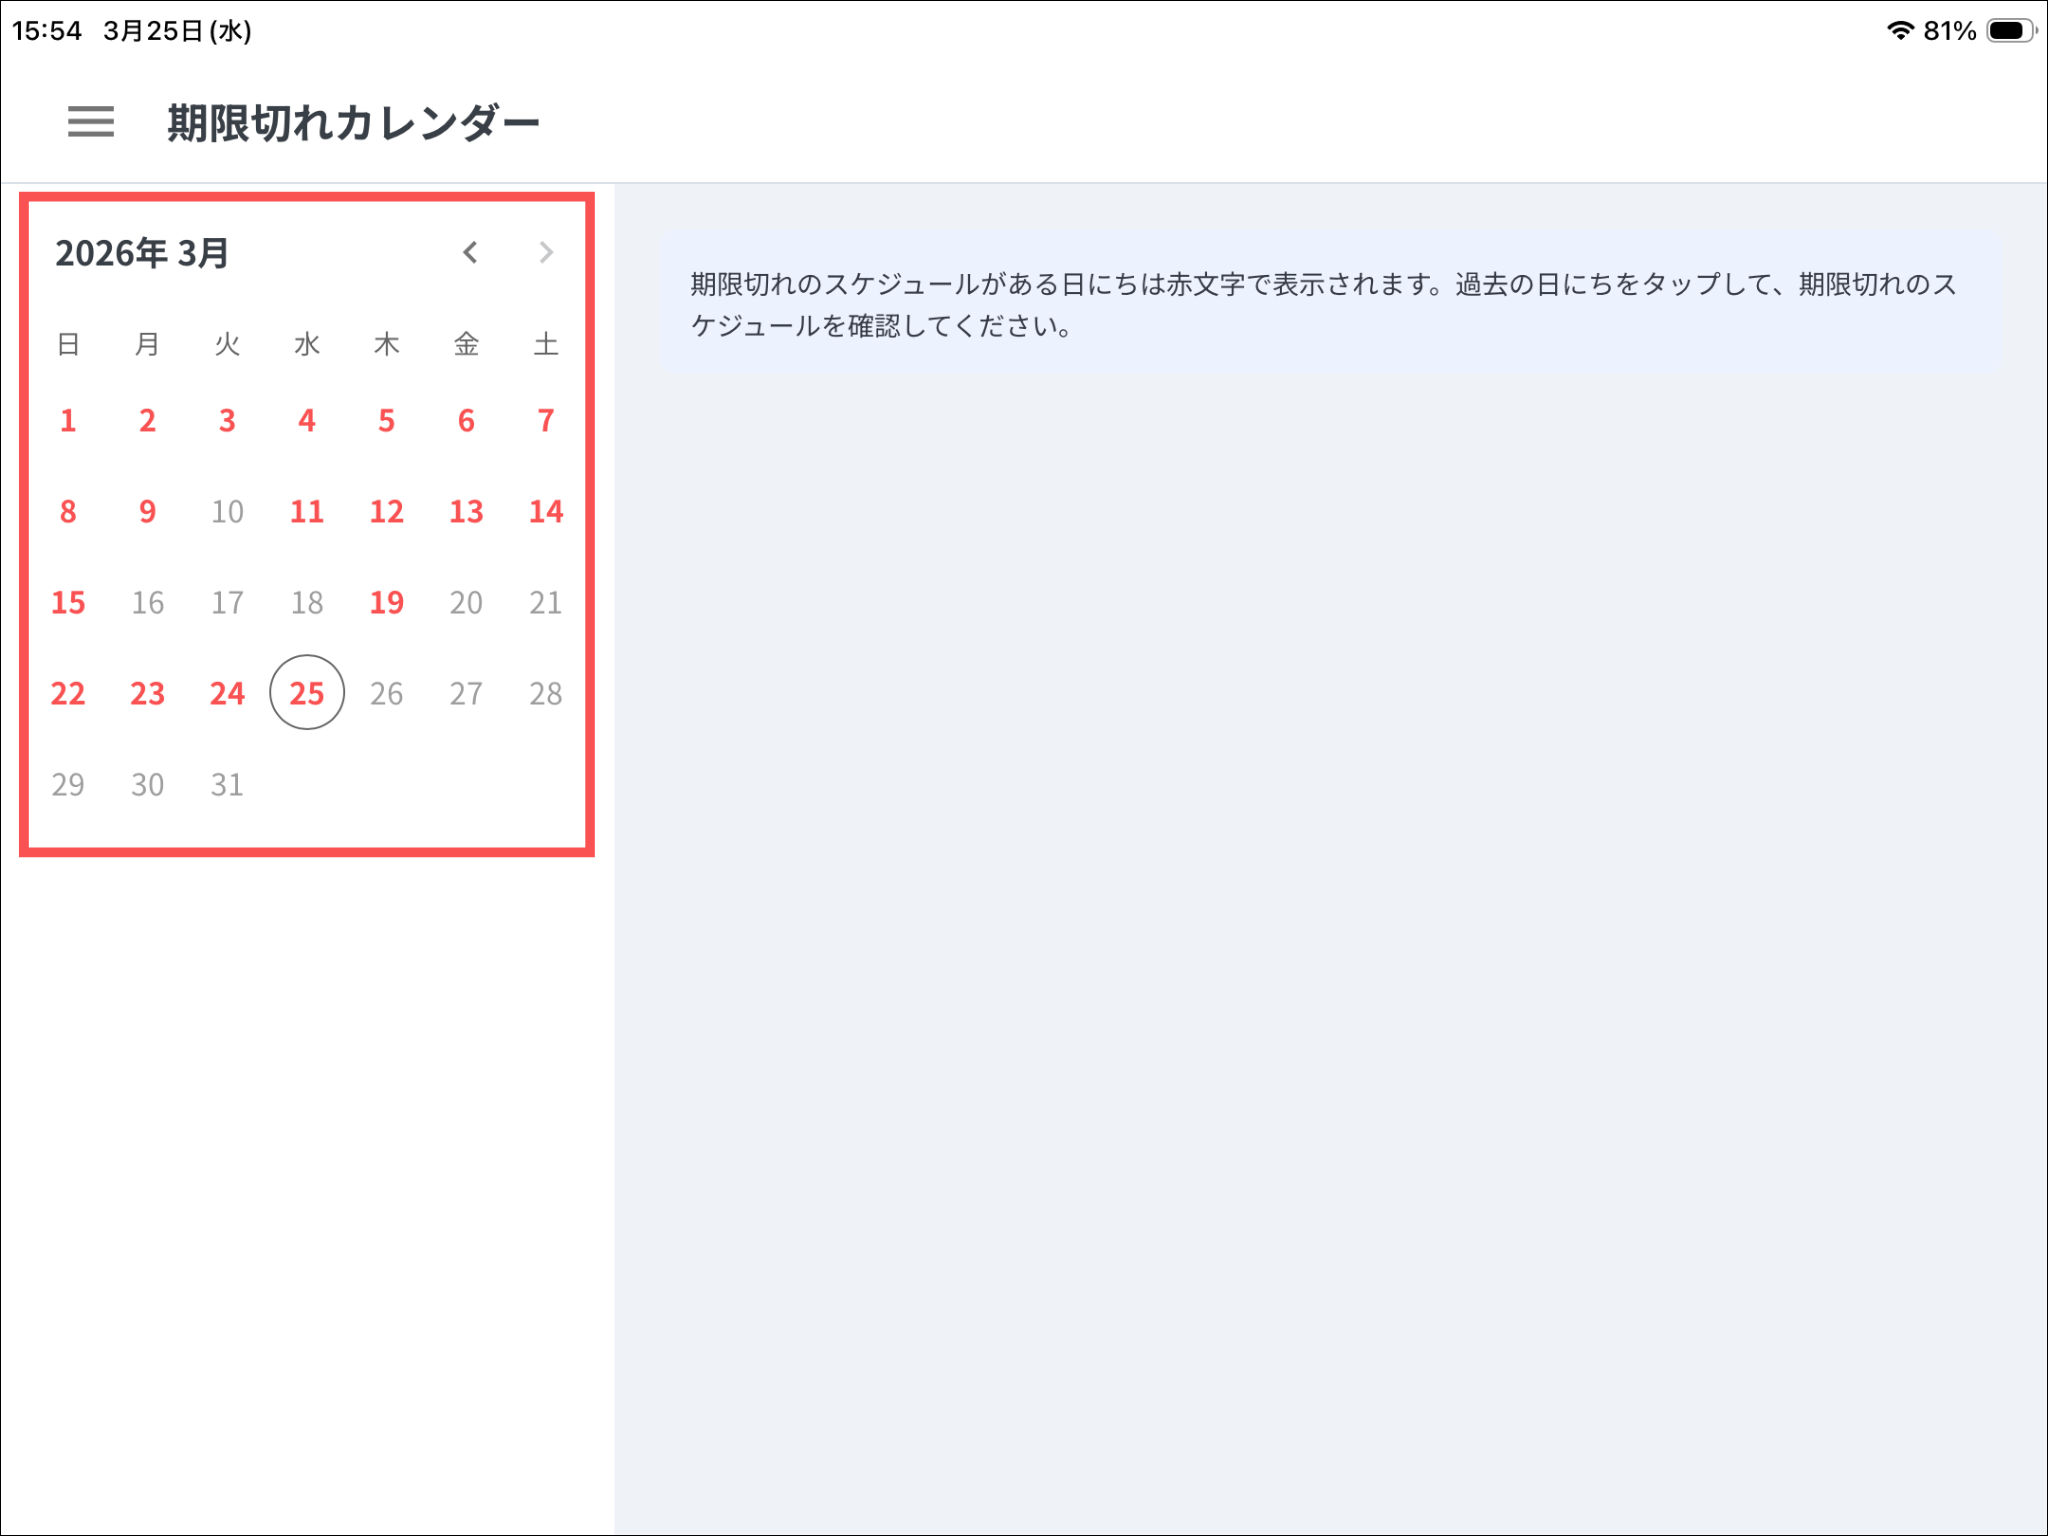Screen dimensions: 2048x1536
Task: Select date March 10
Action: [227, 512]
